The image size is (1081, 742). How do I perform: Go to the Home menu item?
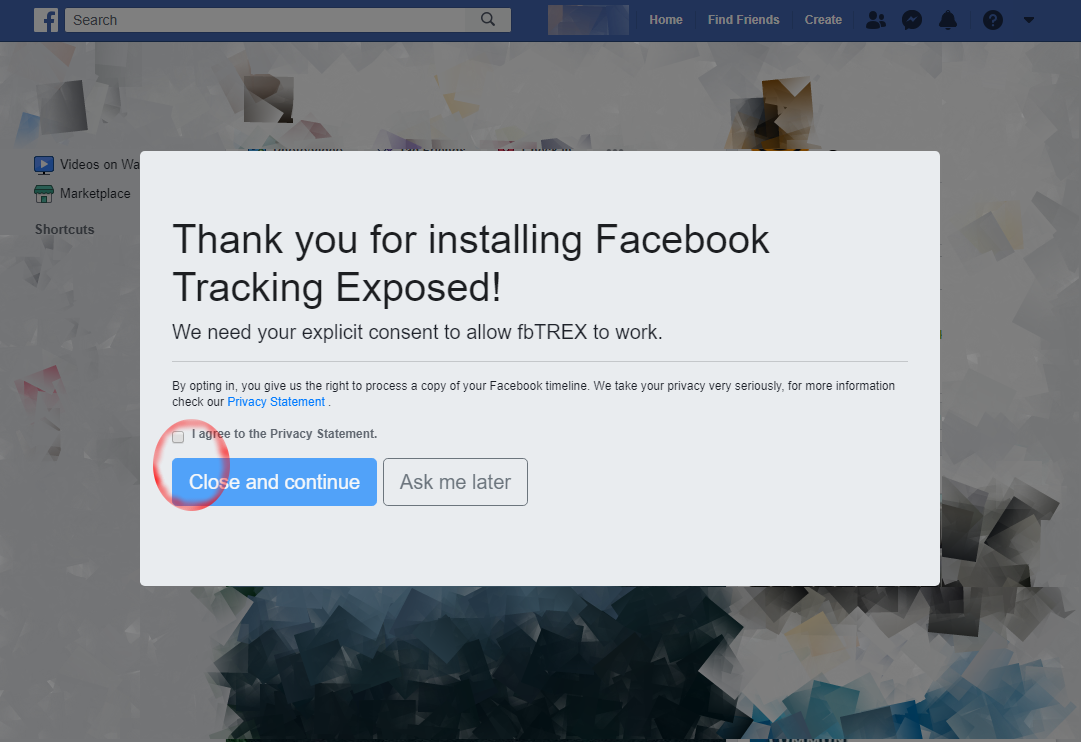coord(666,20)
